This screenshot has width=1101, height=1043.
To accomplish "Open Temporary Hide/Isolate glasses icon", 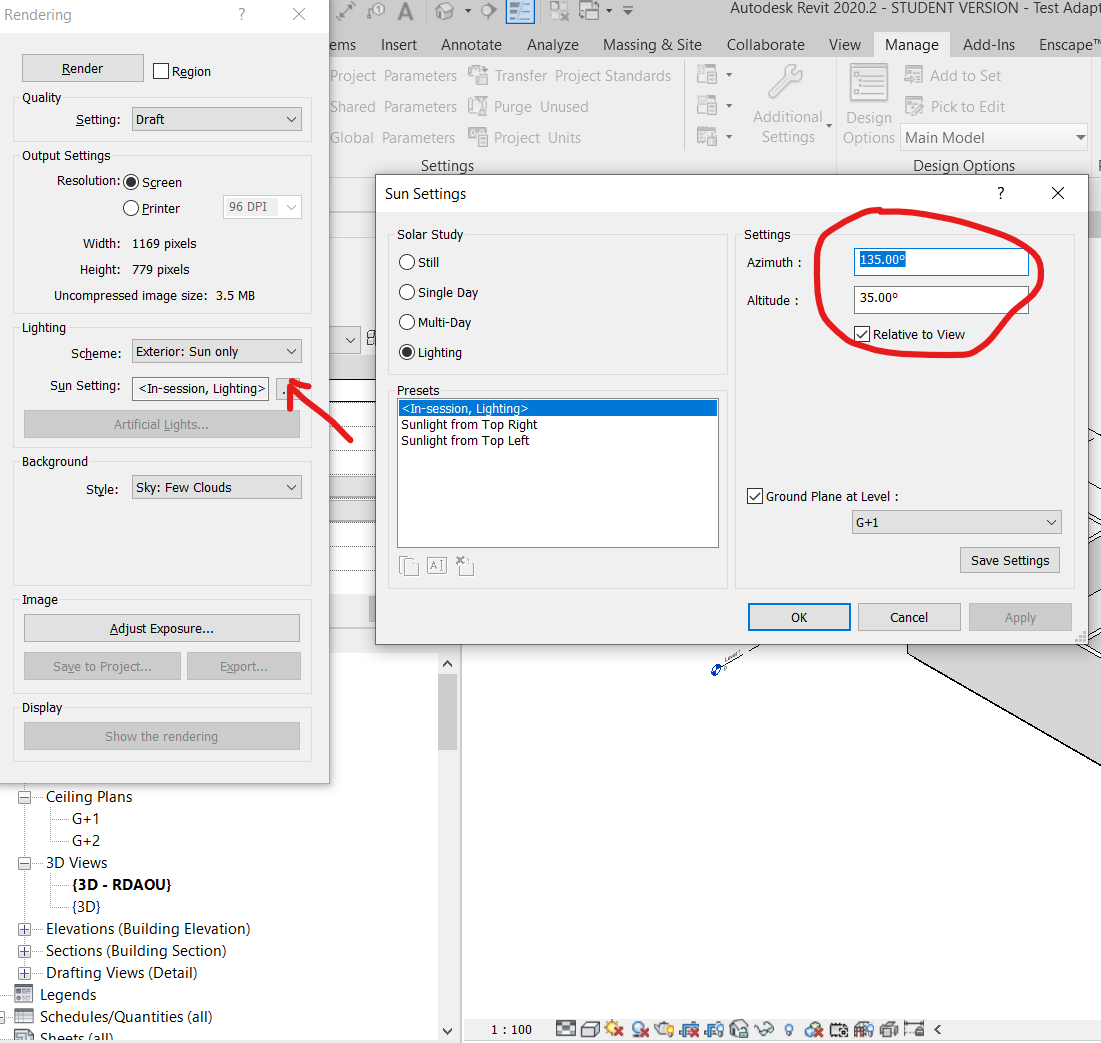I will [762, 1029].
